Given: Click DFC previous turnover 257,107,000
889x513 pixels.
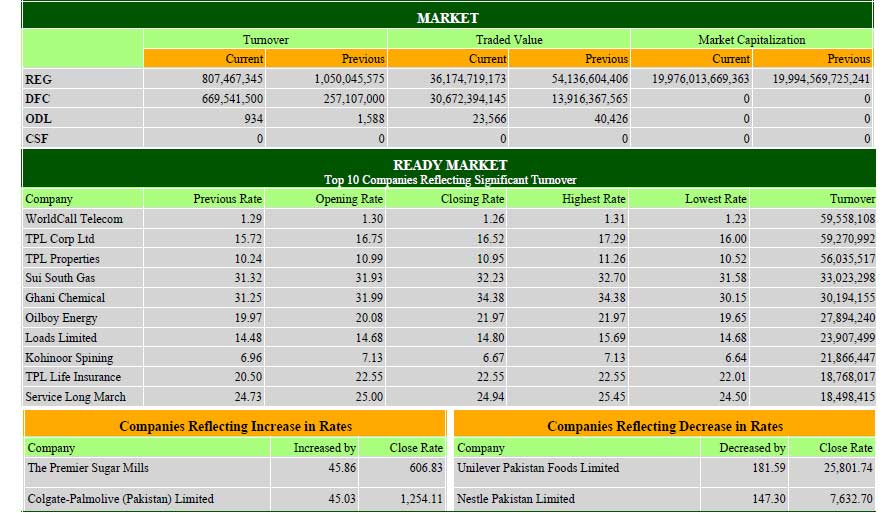Looking at the screenshot, I should (x=354, y=99).
